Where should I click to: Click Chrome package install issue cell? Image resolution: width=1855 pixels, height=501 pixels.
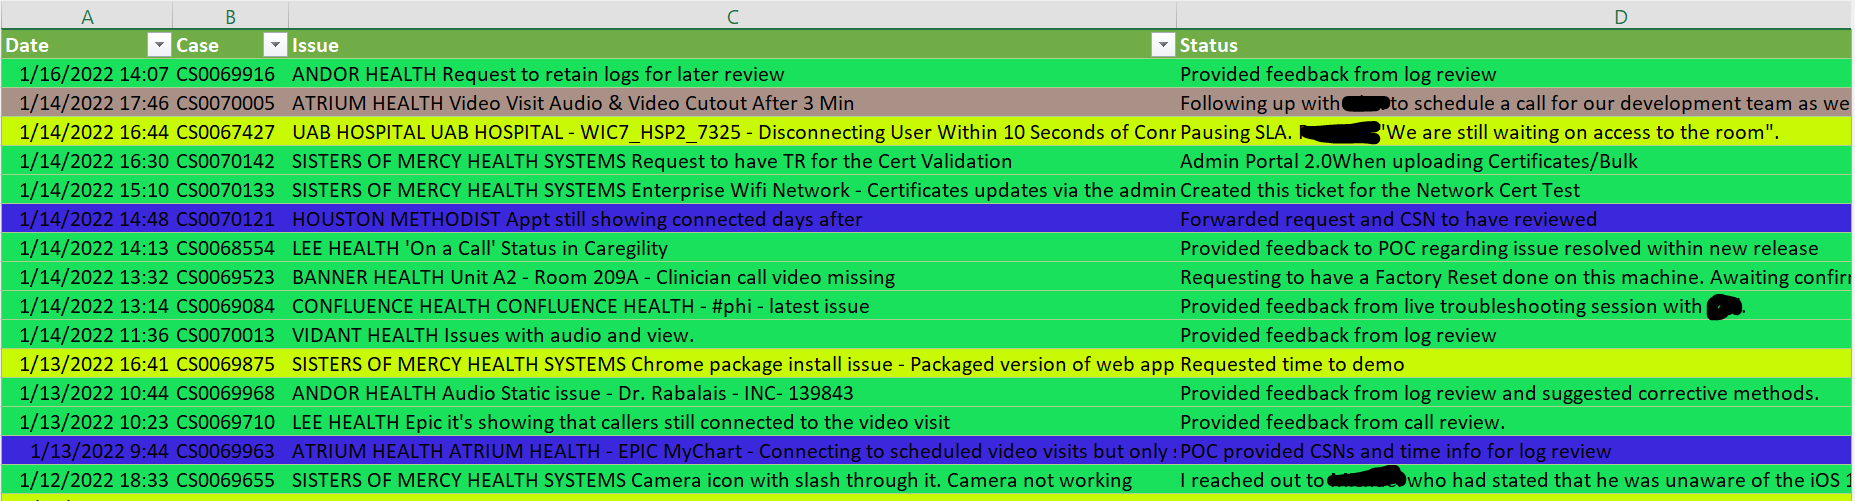click(x=732, y=364)
